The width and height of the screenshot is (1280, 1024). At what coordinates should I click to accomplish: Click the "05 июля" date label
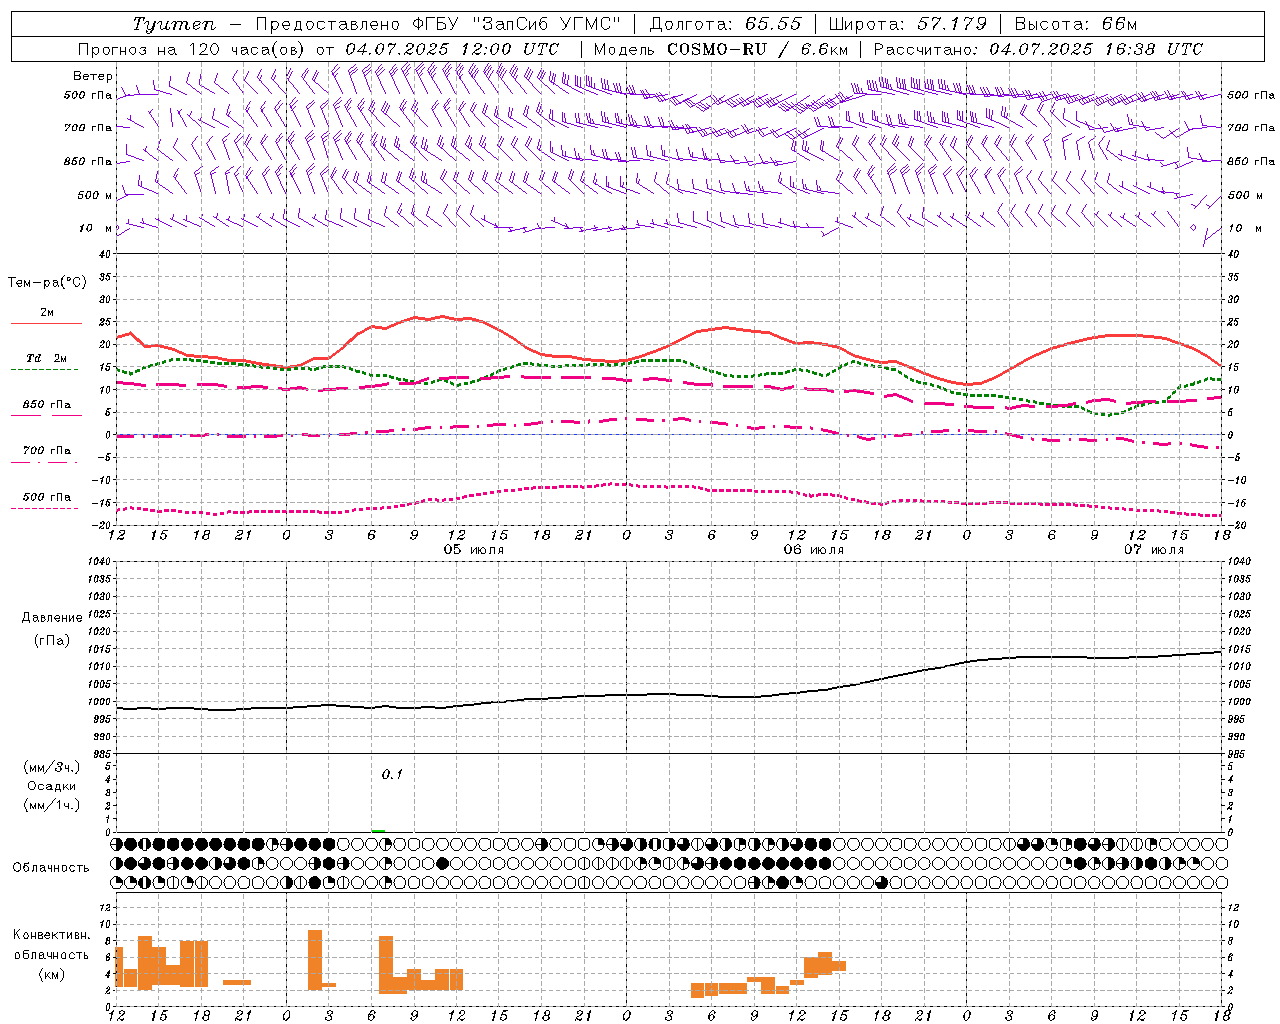(x=474, y=550)
